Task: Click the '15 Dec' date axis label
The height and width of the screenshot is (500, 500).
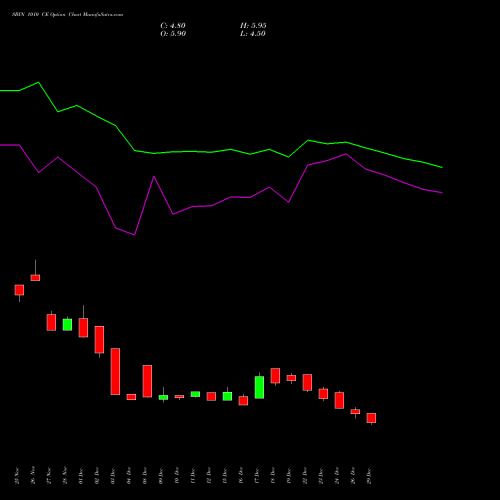Action: coord(225,476)
